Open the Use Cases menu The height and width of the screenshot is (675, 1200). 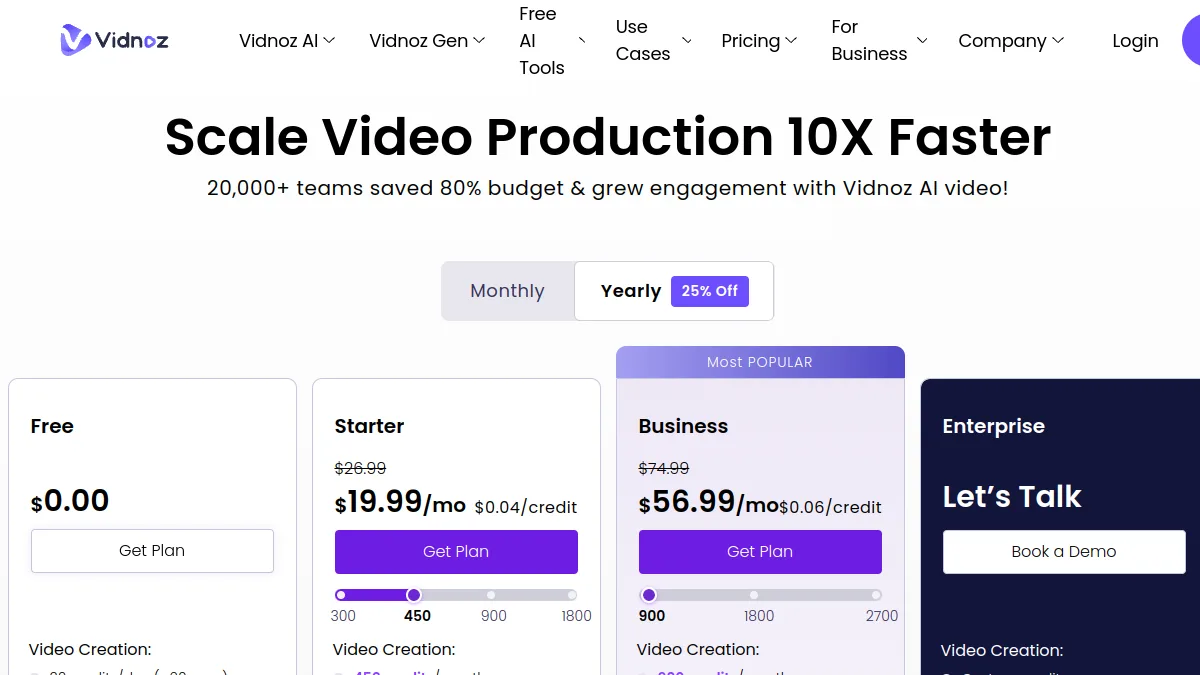pos(654,41)
